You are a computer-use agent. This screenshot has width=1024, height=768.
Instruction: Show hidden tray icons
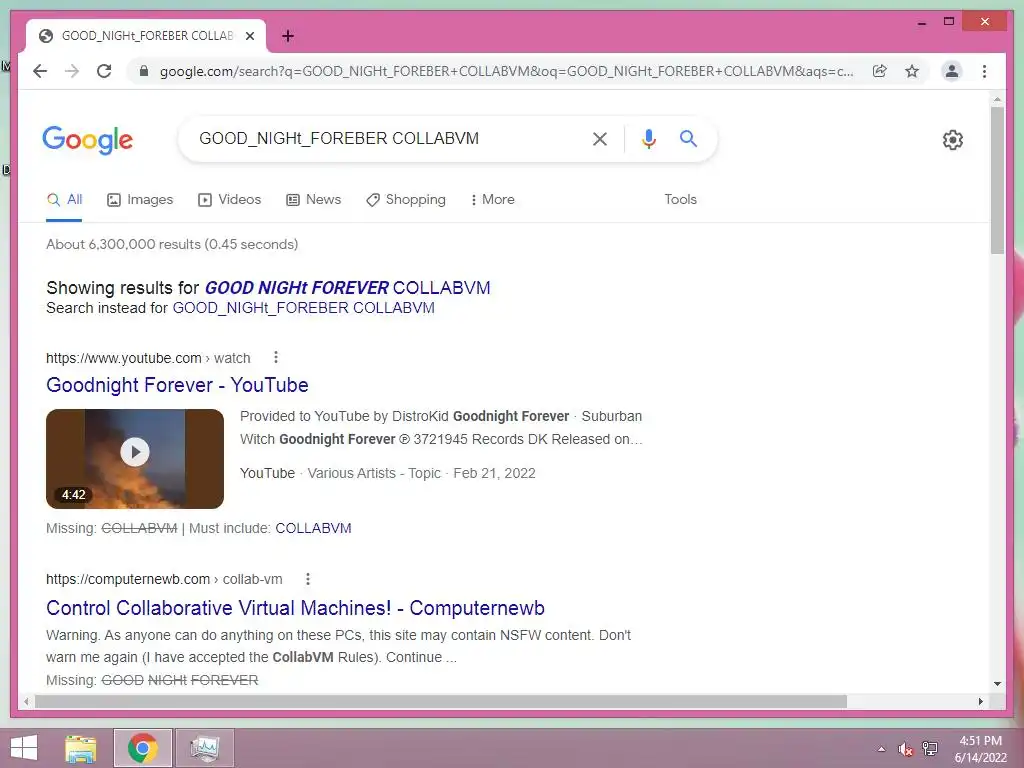(x=882, y=749)
